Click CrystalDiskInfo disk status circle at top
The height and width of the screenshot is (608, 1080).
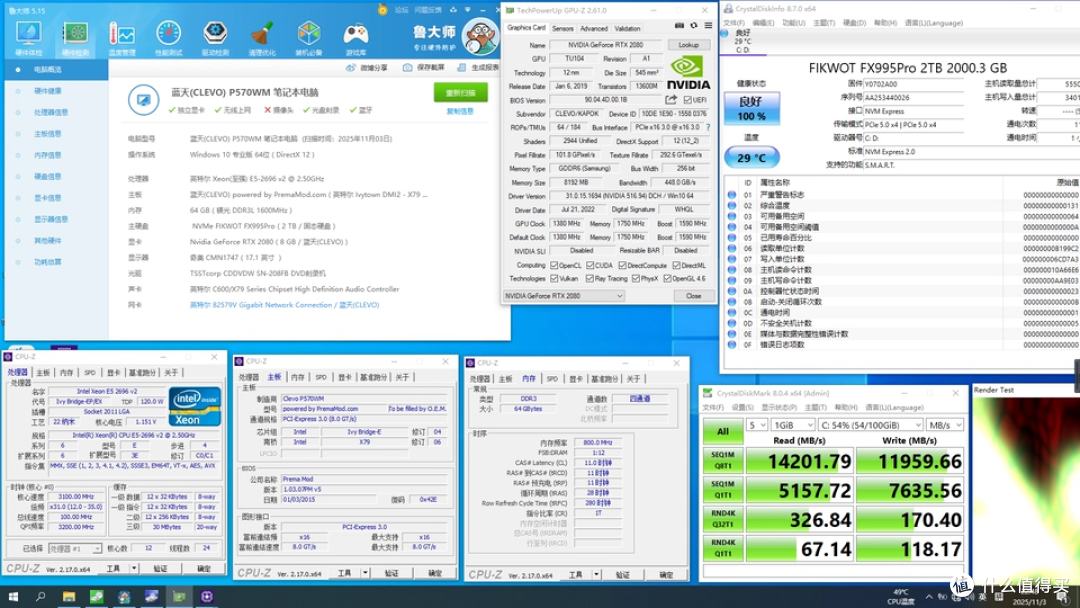click(725, 32)
